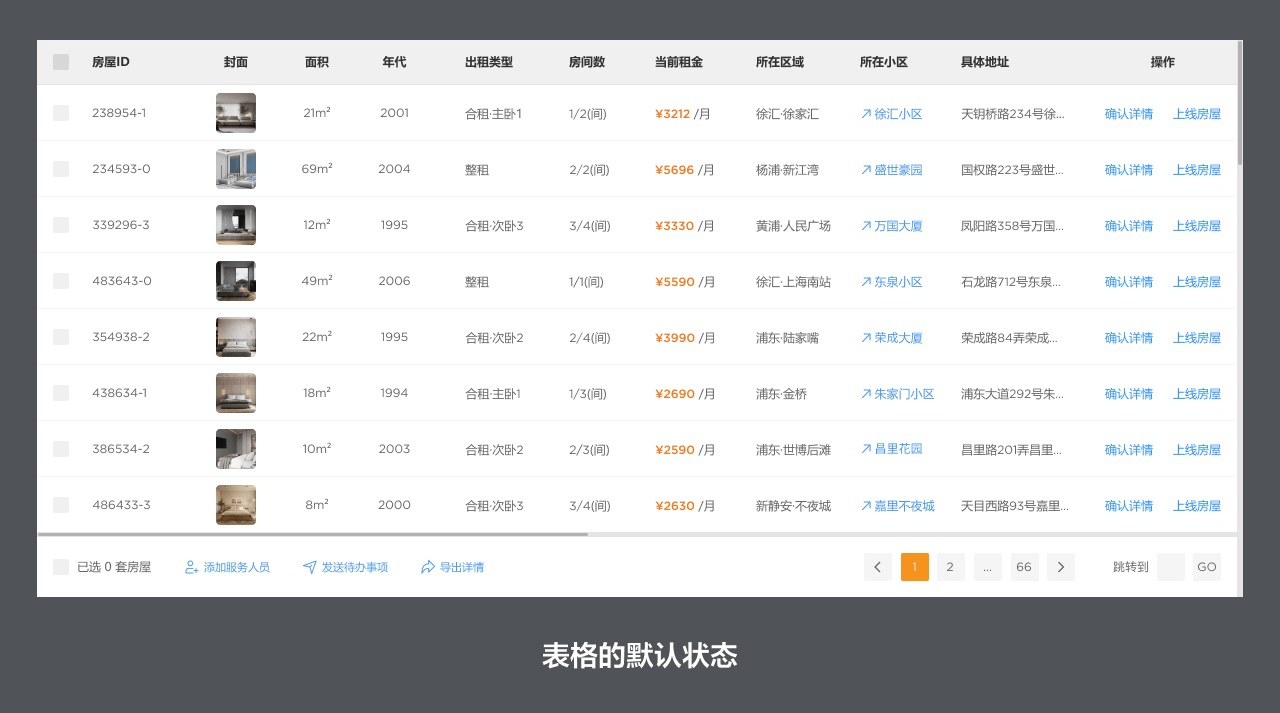Open cover thumbnail of house 238954-1
This screenshot has width=1280, height=713.
click(236, 113)
